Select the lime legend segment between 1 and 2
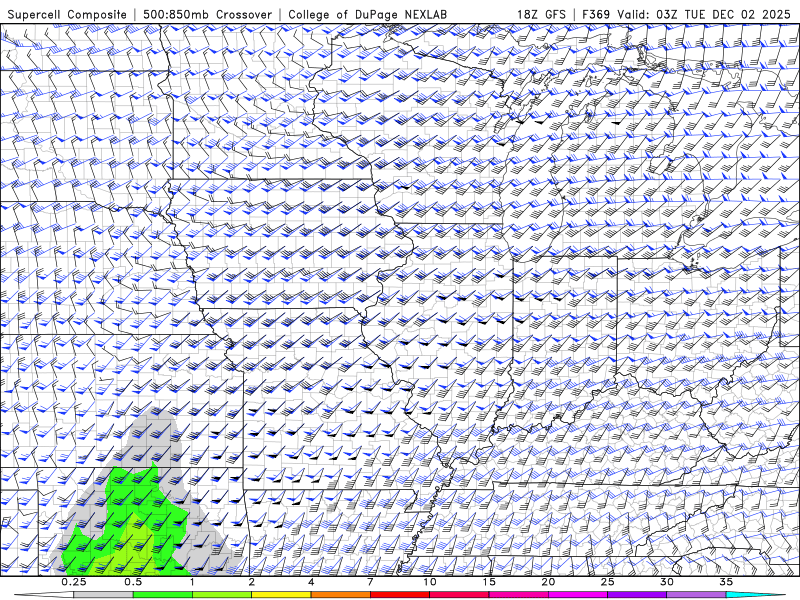Screen dimensions: 800x600 221,595
